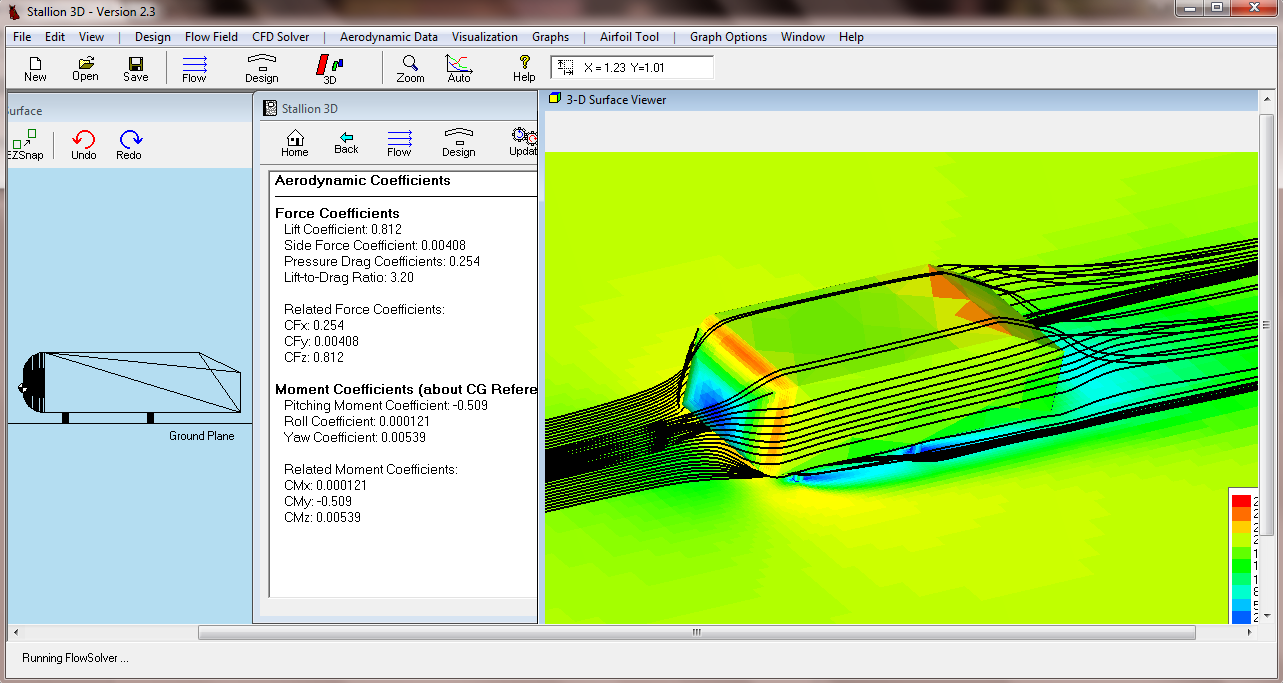Image resolution: width=1283 pixels, height=683 pixels.
Task: Click the Aerodynamic Coefficients heading
Action: [x=363, y=181]
